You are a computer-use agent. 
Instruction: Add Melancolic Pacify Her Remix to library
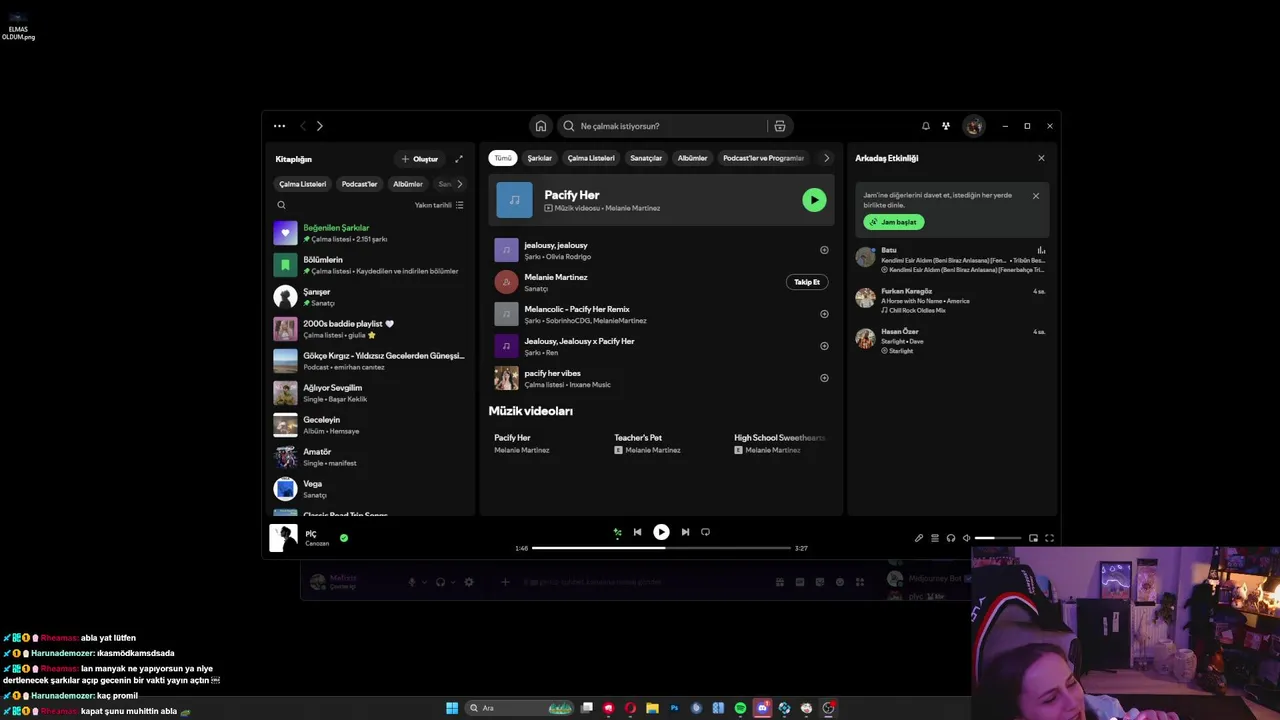(824, 314)
